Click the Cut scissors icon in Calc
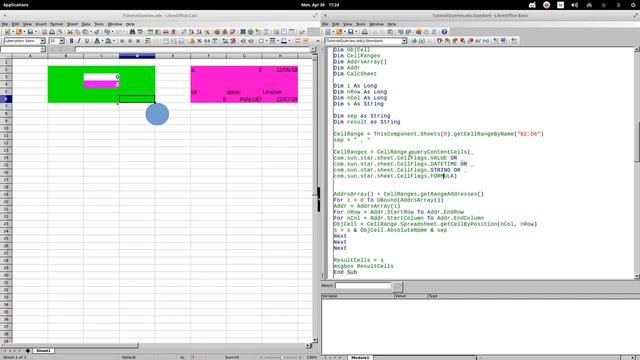The image size is (640, 360). pos(70,32)
